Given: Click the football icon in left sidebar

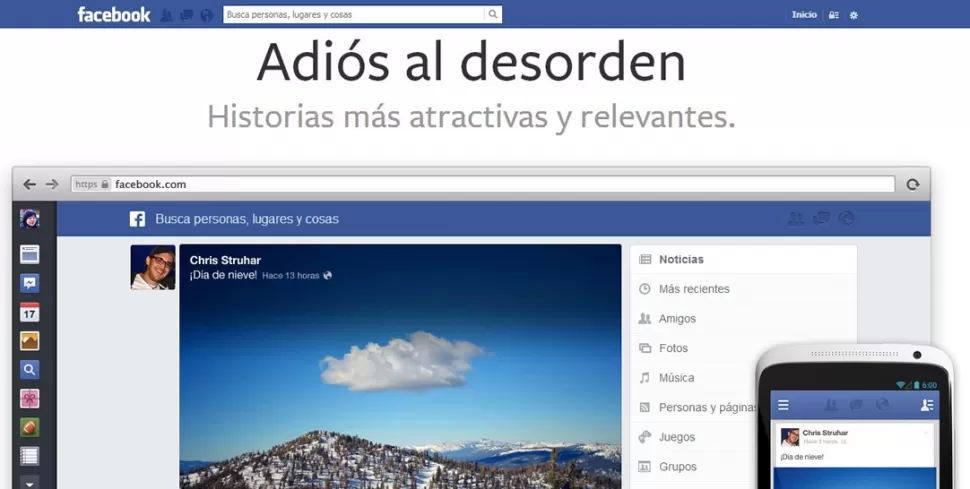Looking at the screenshot, I should coord(30,427).
